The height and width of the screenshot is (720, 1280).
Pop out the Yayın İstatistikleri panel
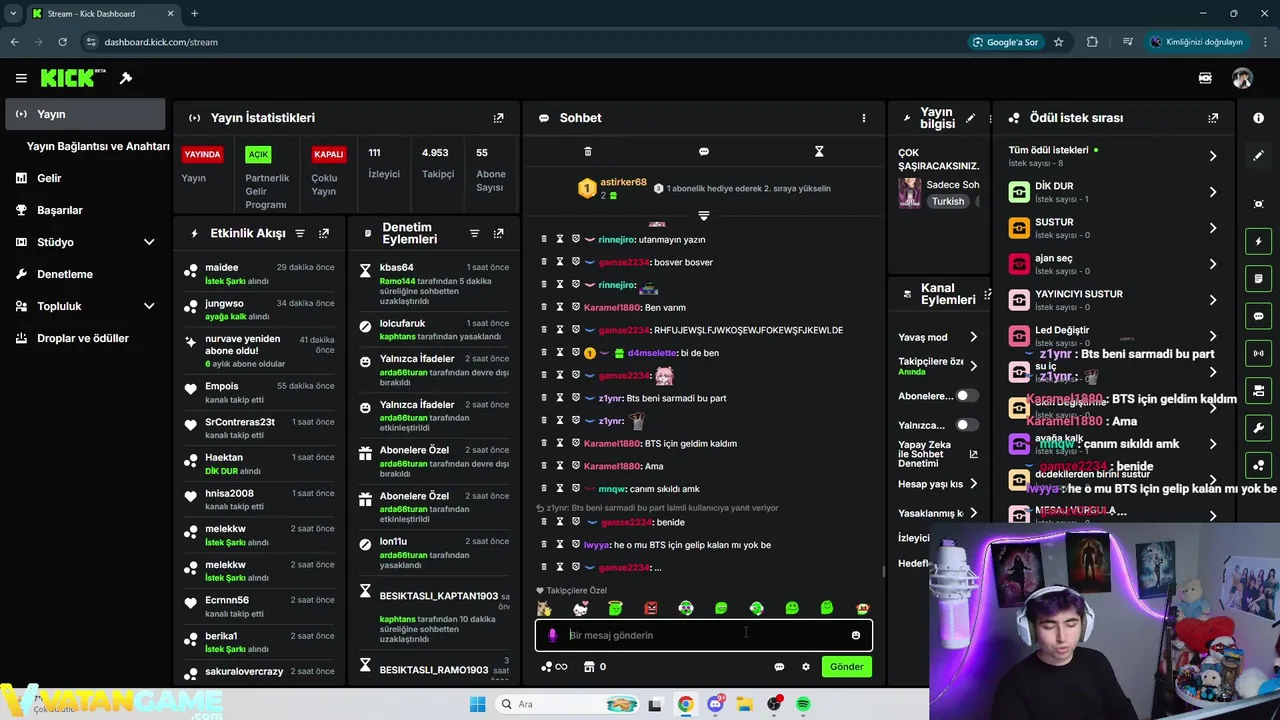tap(499, 118)
